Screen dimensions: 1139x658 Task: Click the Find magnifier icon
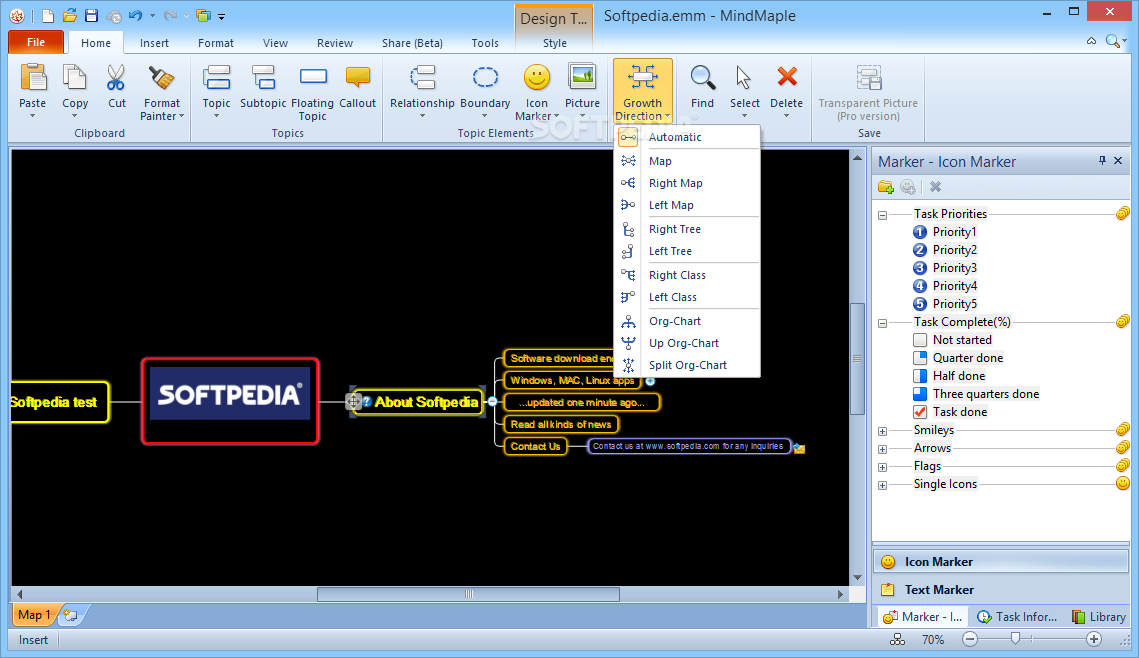pyautogui.click(x=702, y=78)
